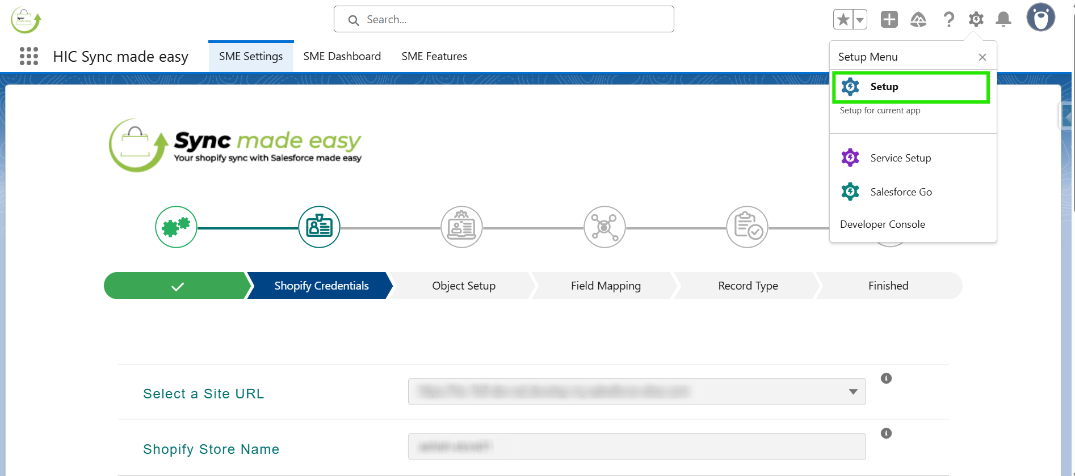Click the object setup laptop step icon
The image size is (1075, 476).
click(x=461, y=226)
